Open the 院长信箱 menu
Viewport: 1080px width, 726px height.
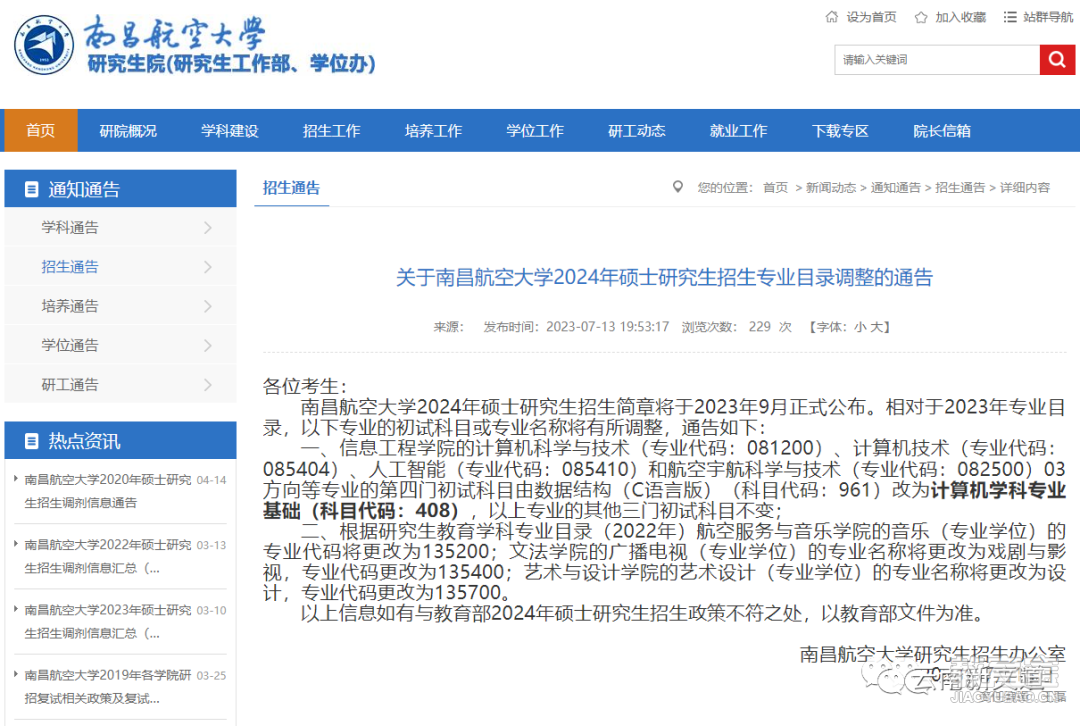(942, 131)
